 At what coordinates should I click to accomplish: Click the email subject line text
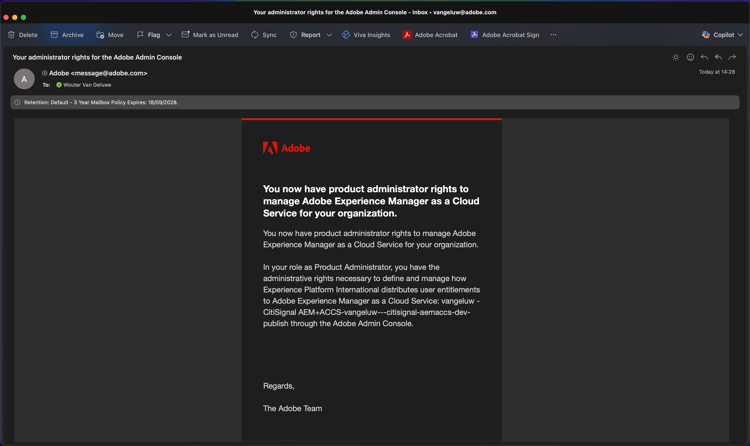pos(97,57)
